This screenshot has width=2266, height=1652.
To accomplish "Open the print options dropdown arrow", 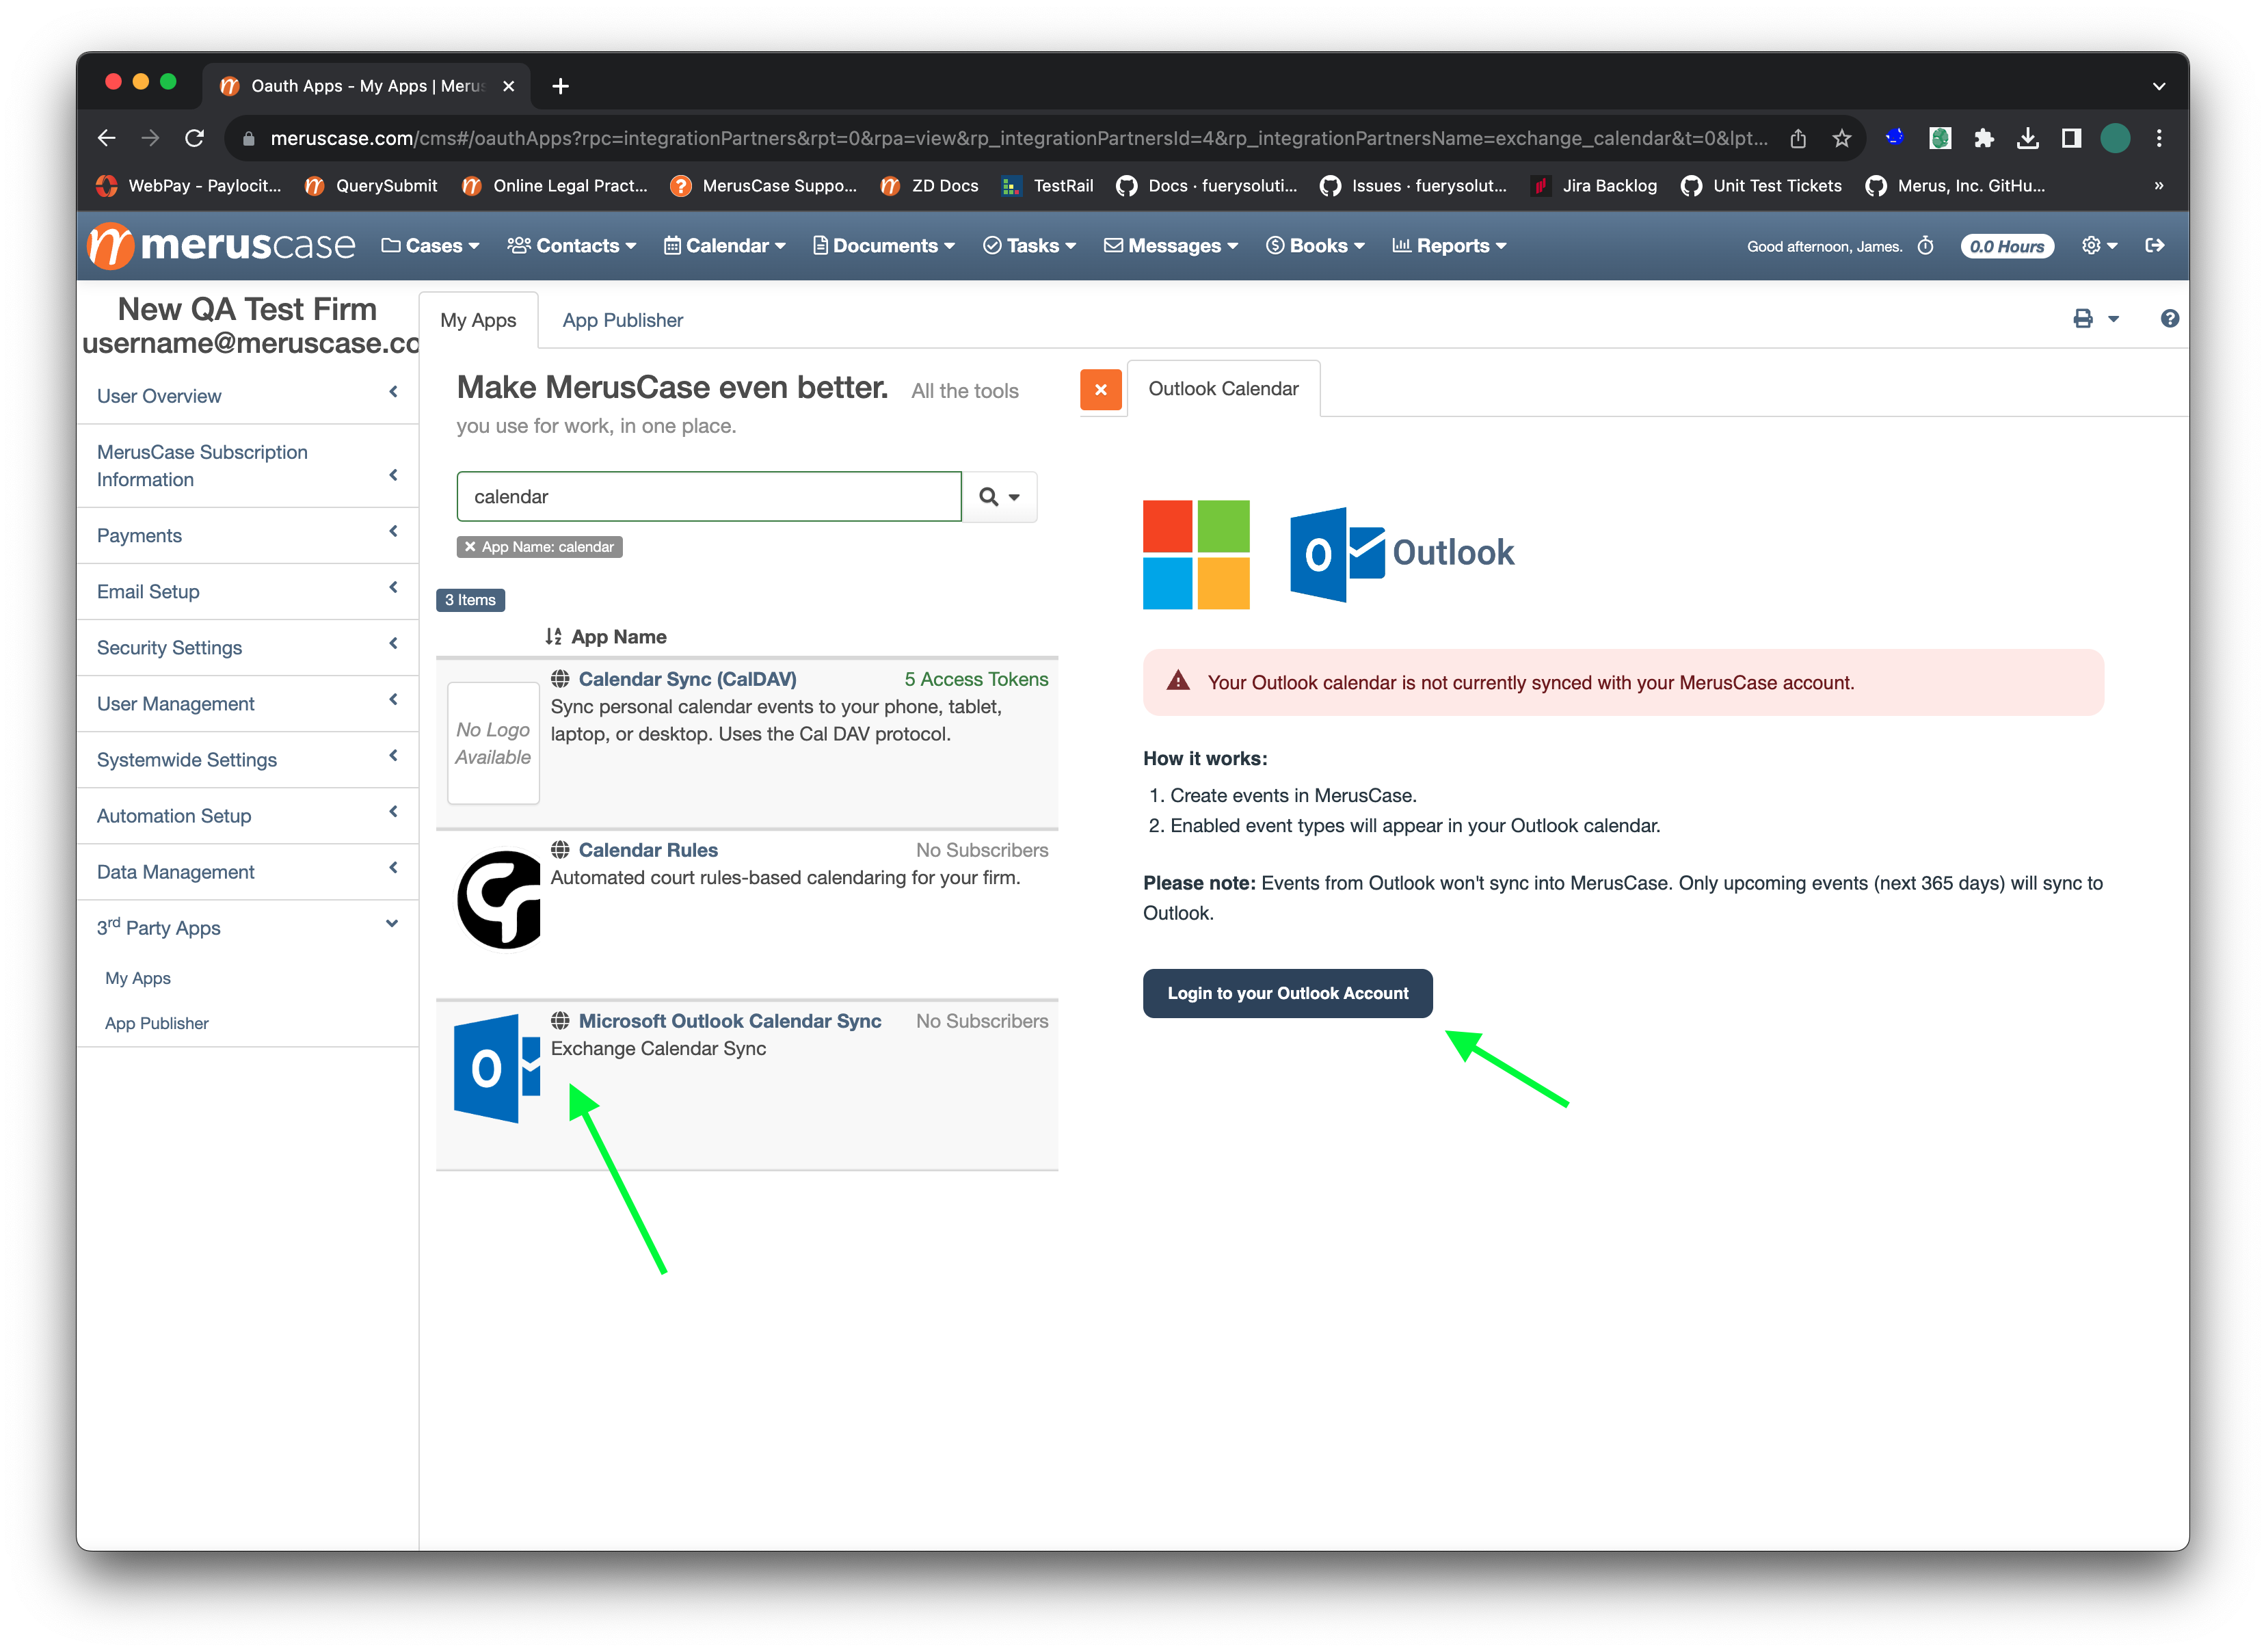I will click(x=2113, y=319).
